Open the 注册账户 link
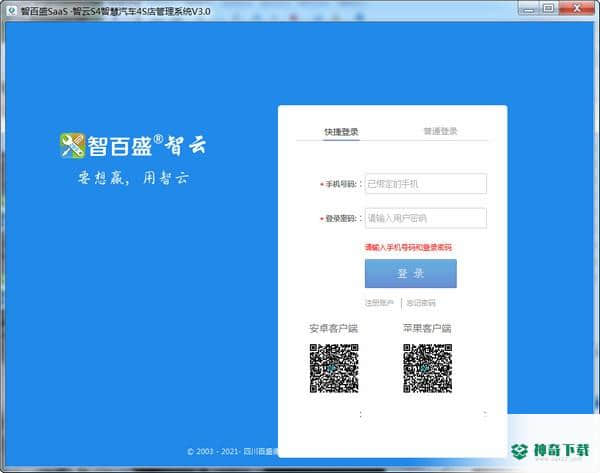This screenshot has width=600, height=473. point(379,303)
